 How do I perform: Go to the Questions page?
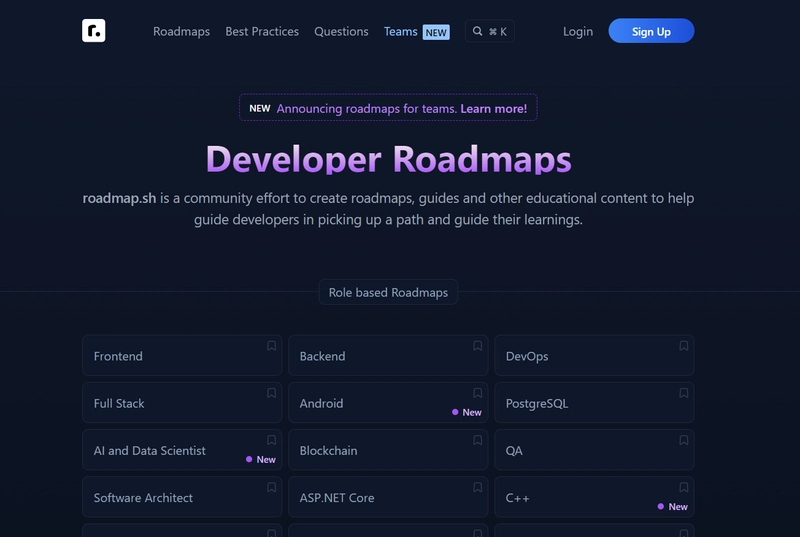[x=341, y=32]
